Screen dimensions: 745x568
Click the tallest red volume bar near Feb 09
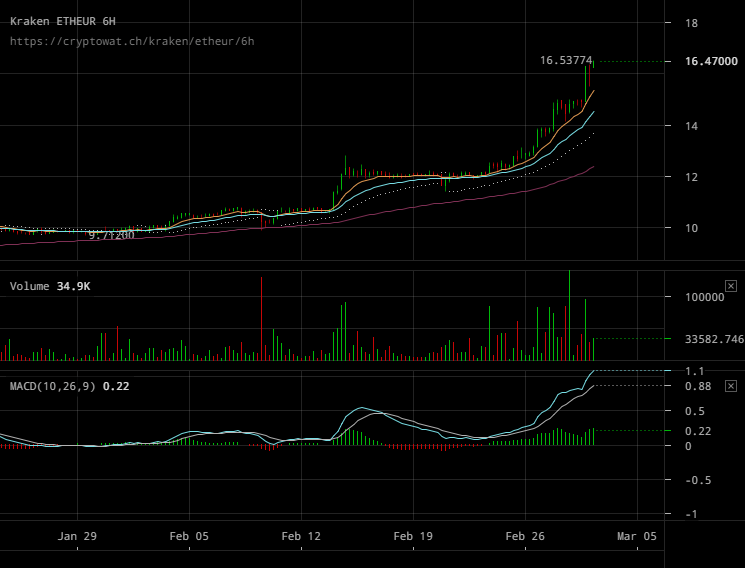(x=261, y=318)
